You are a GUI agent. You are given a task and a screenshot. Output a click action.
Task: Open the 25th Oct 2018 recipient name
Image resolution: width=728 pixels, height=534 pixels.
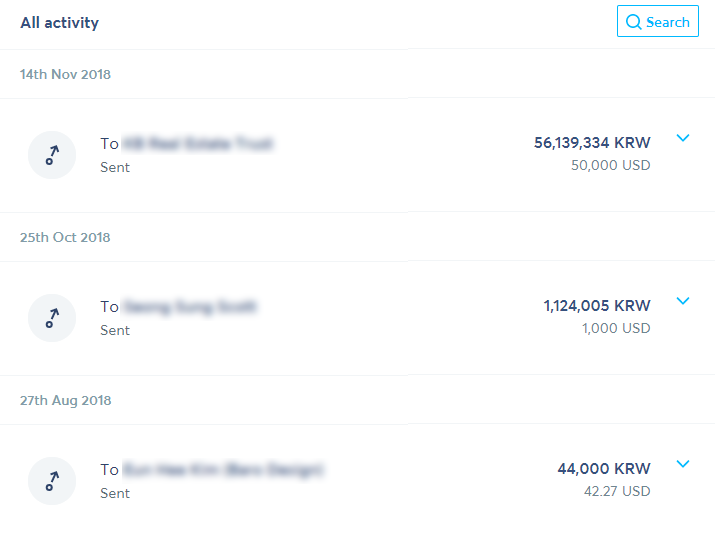coord(190,306)
